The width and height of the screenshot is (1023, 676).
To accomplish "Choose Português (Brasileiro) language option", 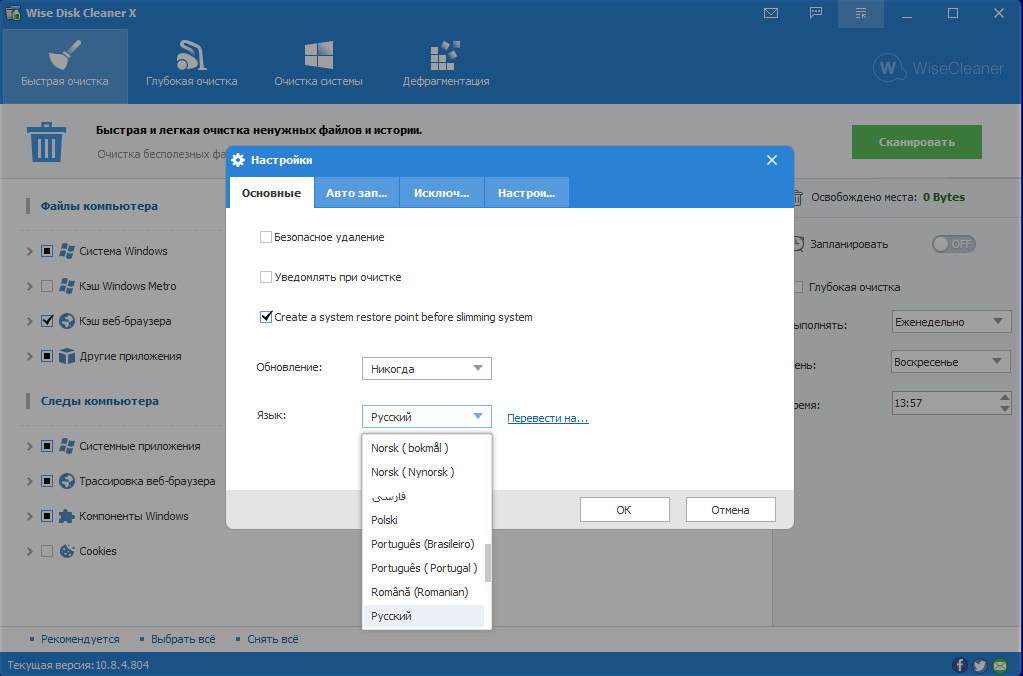I will click(x=423, y=544).
